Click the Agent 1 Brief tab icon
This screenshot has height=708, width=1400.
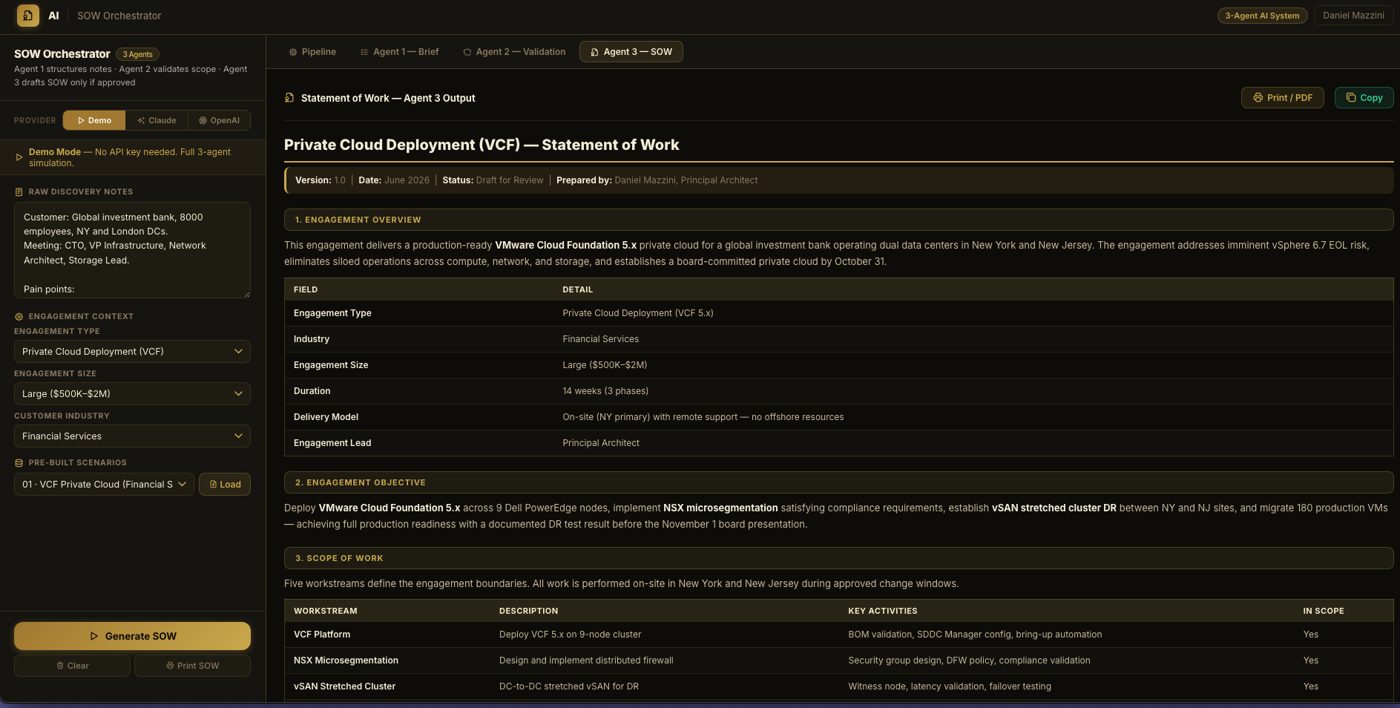tap(364, 52)
